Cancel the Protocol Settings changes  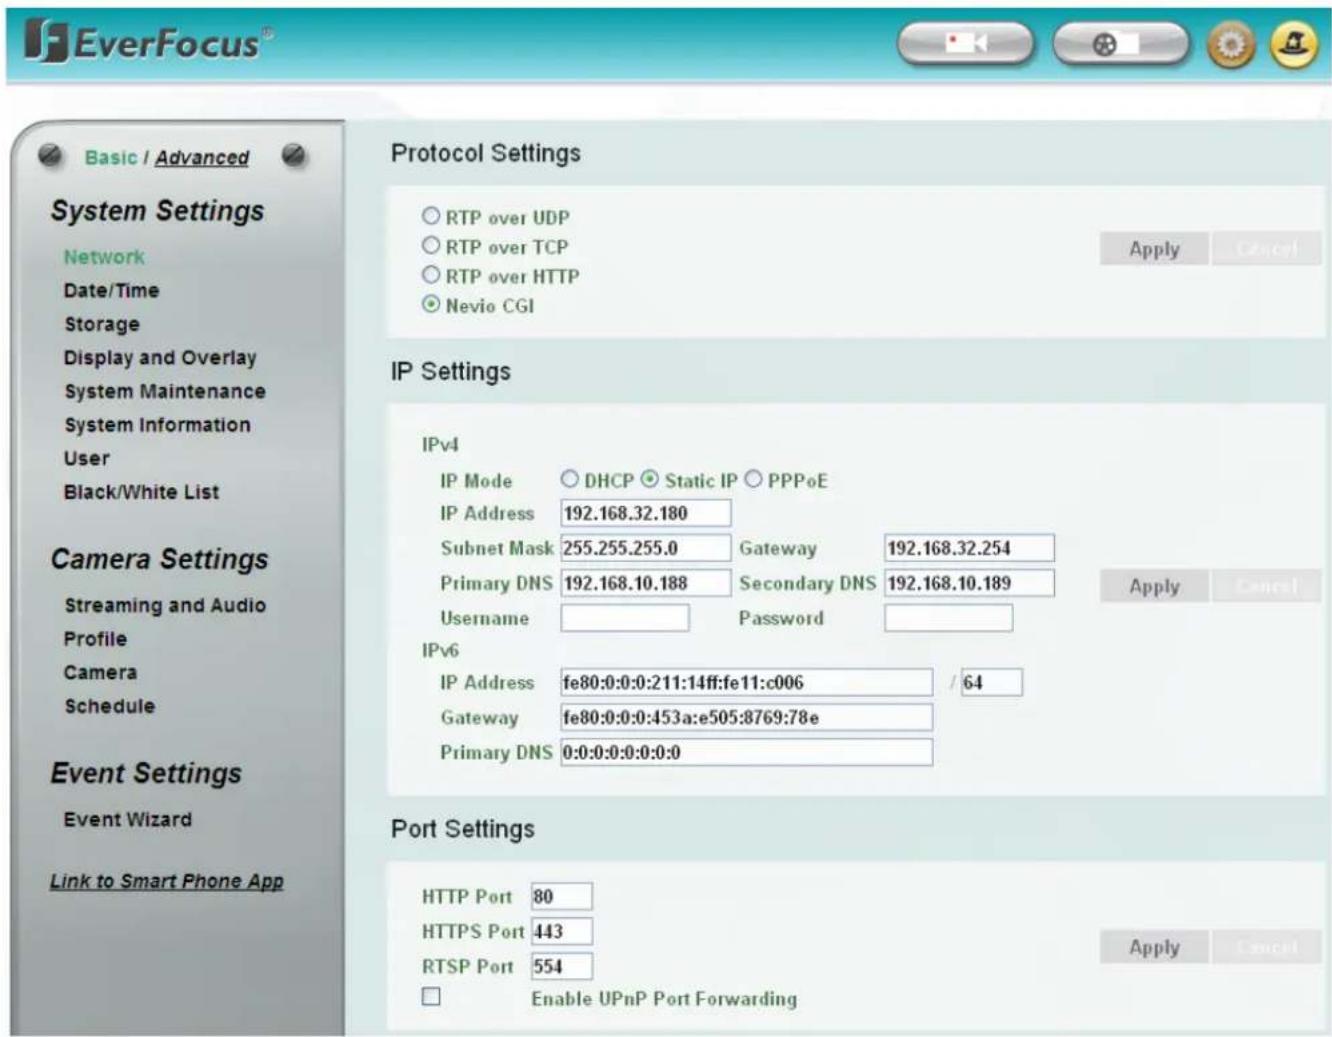click(1266, 248)
